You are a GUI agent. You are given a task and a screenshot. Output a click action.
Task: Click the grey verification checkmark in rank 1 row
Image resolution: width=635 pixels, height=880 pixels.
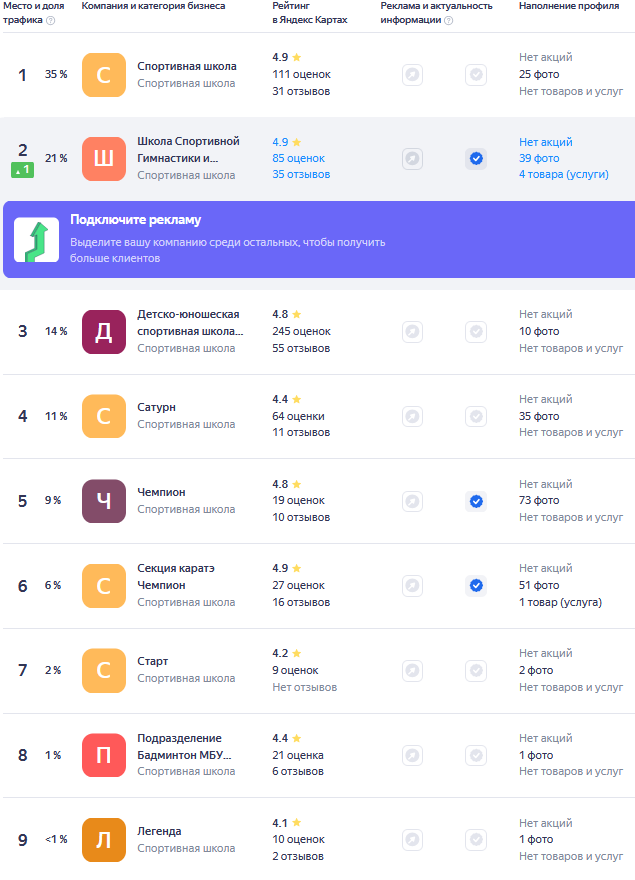(x=476, y=75)
